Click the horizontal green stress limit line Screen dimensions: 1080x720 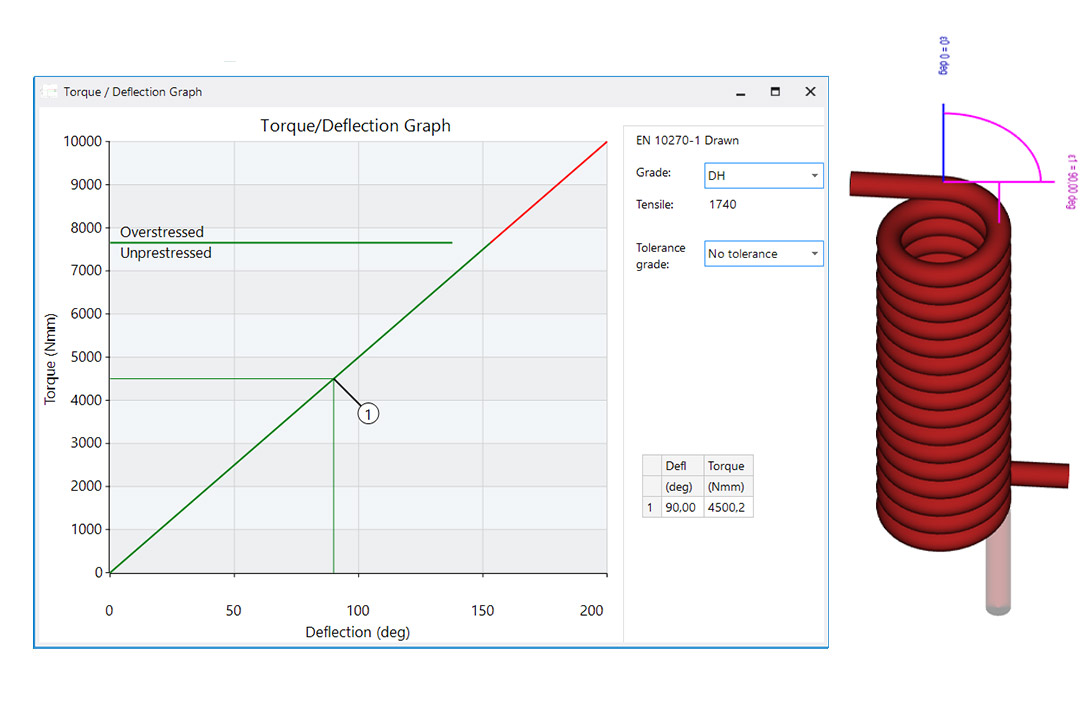tap(300, 243)
